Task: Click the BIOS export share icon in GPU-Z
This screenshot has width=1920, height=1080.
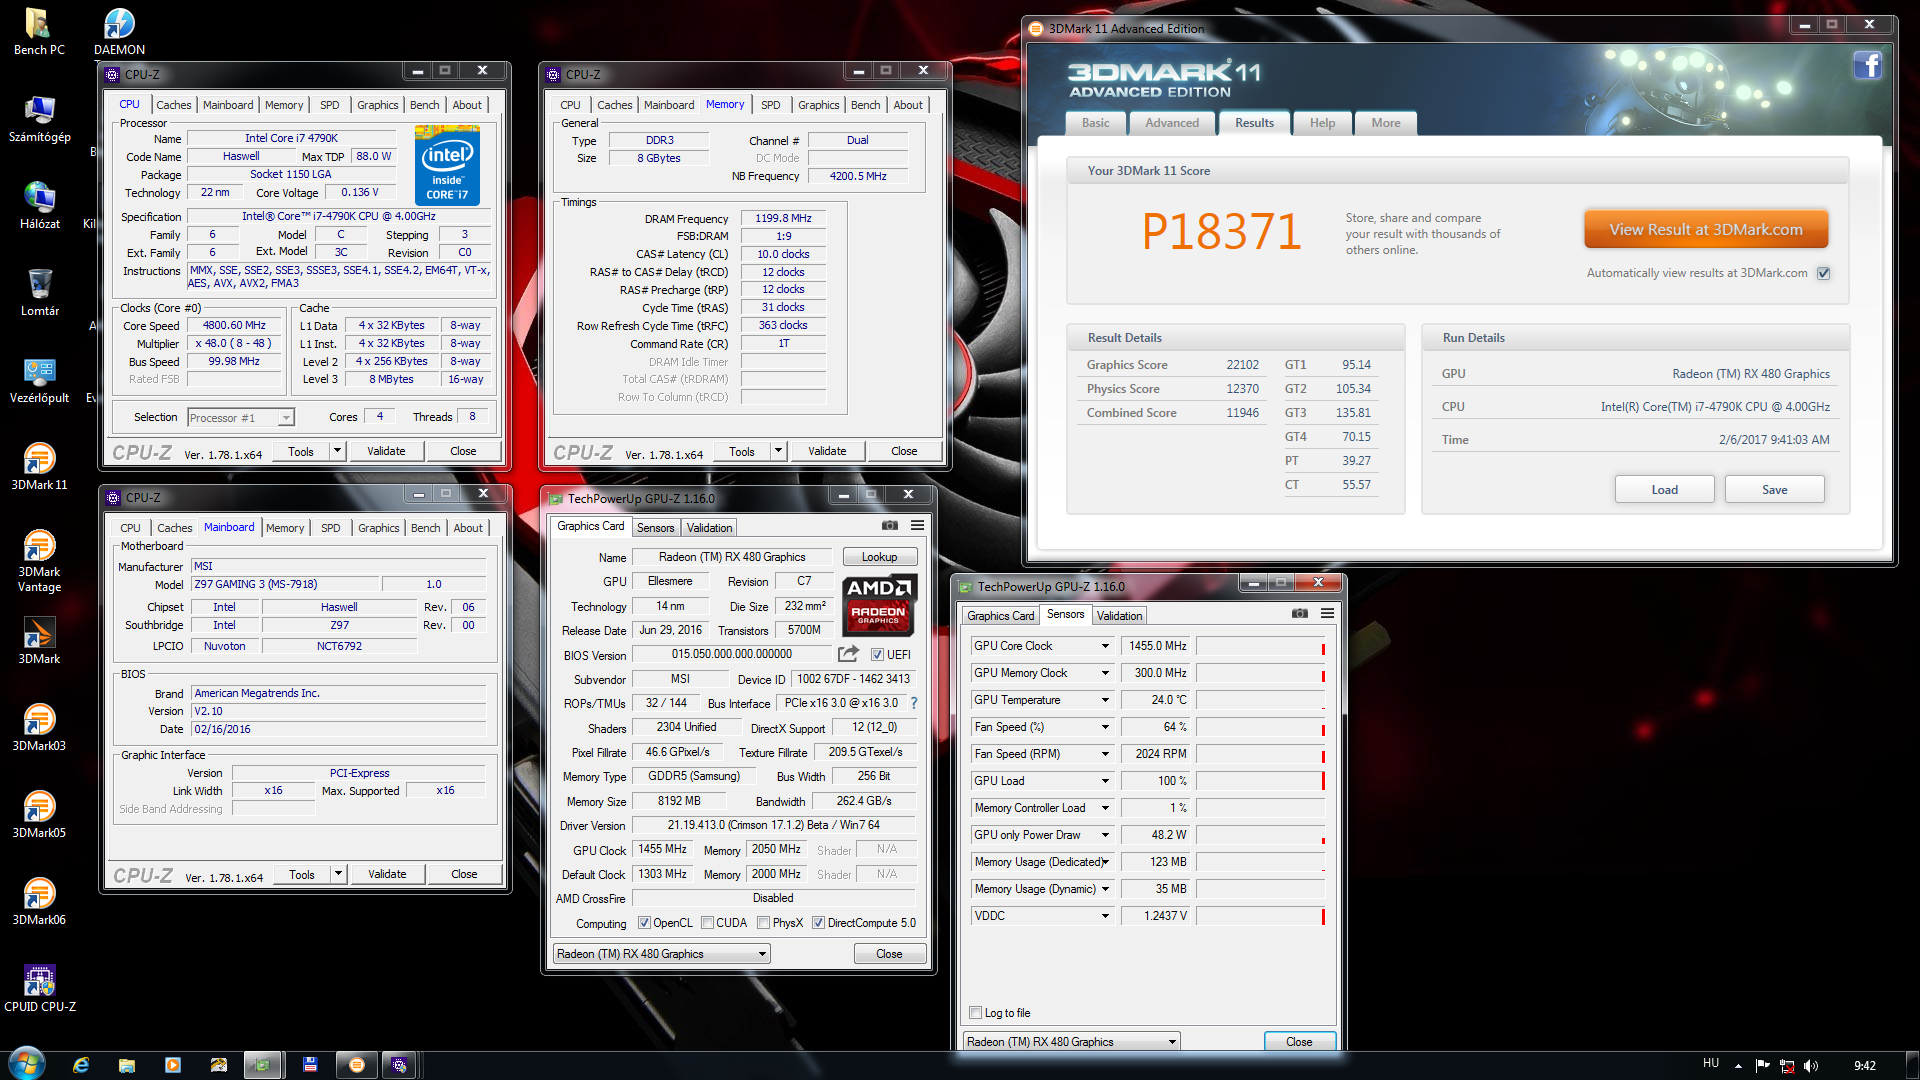Action: [848, 654]
